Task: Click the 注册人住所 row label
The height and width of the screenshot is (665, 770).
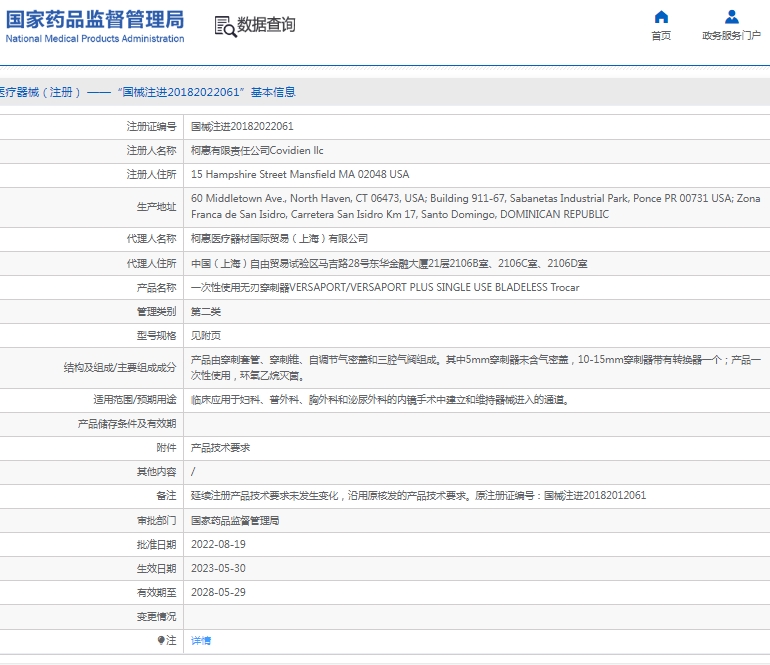Action: [151, 174]
